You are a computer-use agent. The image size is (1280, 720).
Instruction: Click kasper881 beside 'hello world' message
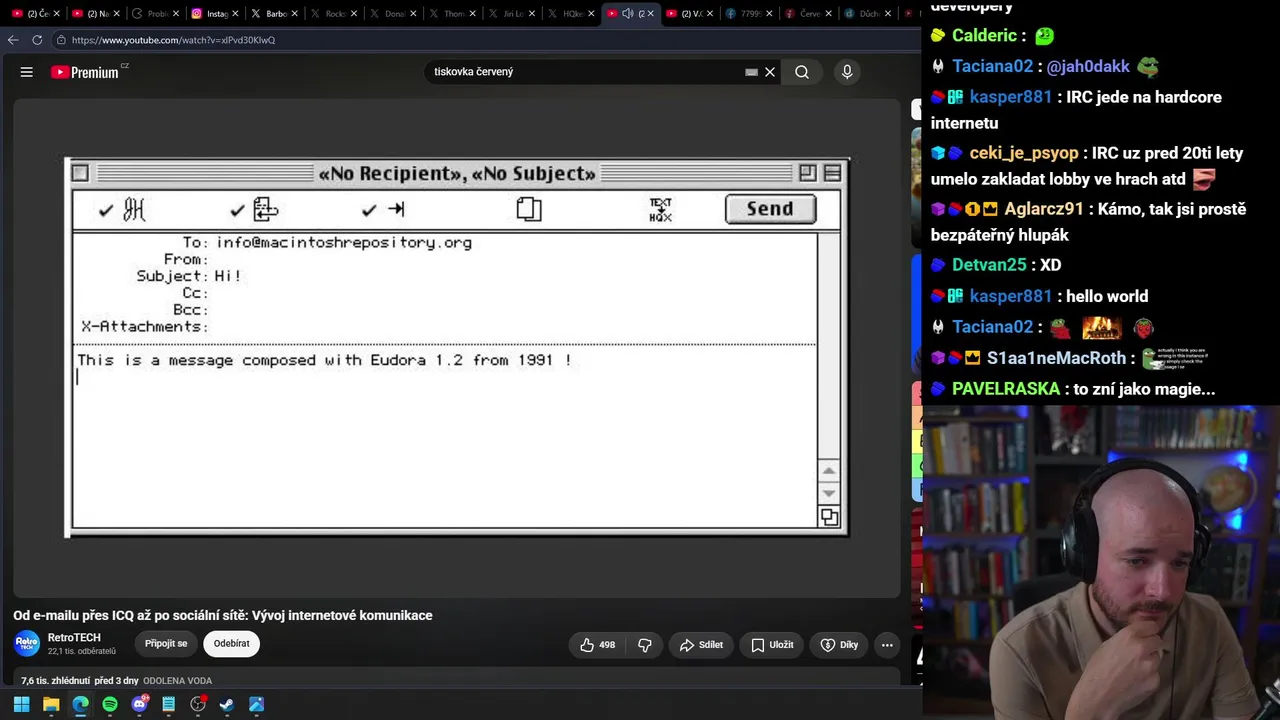(1011, 297)
